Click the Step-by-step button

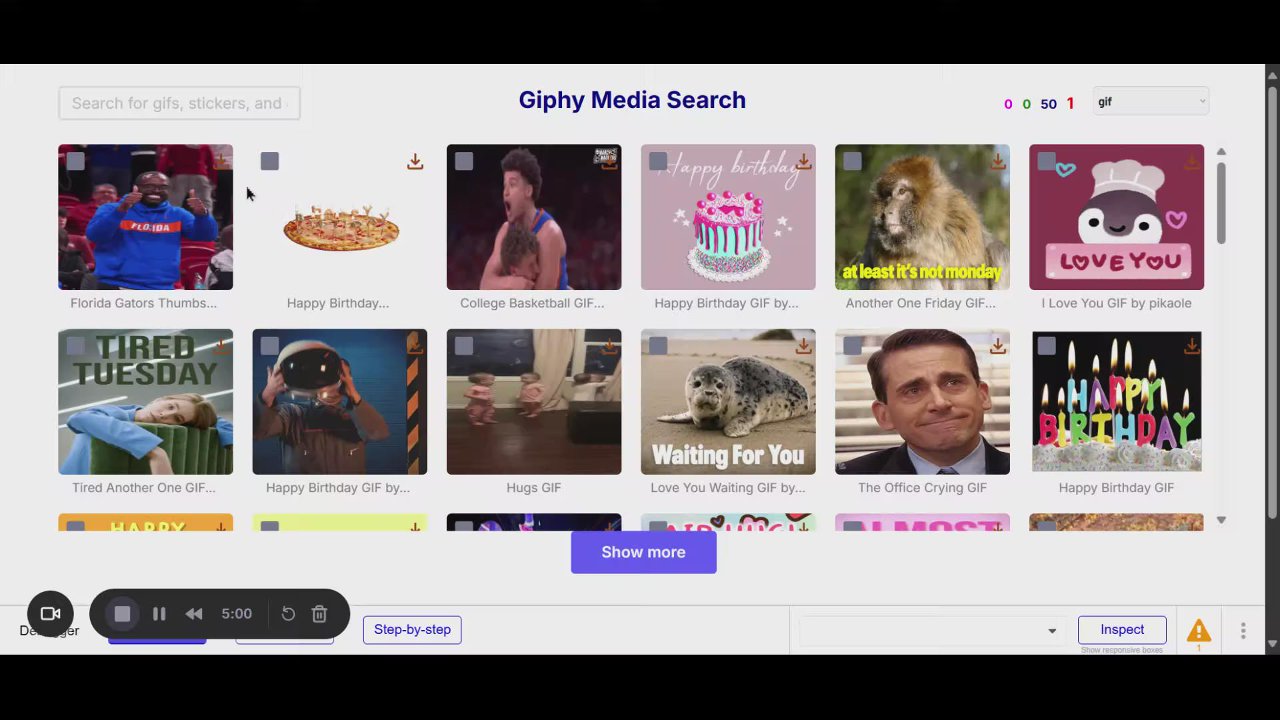pyautogui.click(x=412, y=630)
